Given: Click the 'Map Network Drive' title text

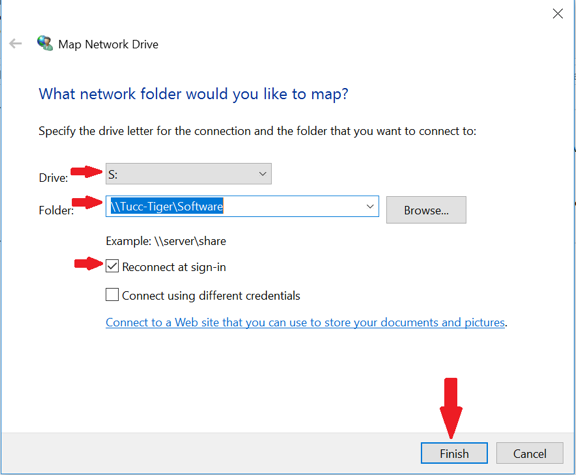Looking at the screenshot, I should tap(108, 44).
